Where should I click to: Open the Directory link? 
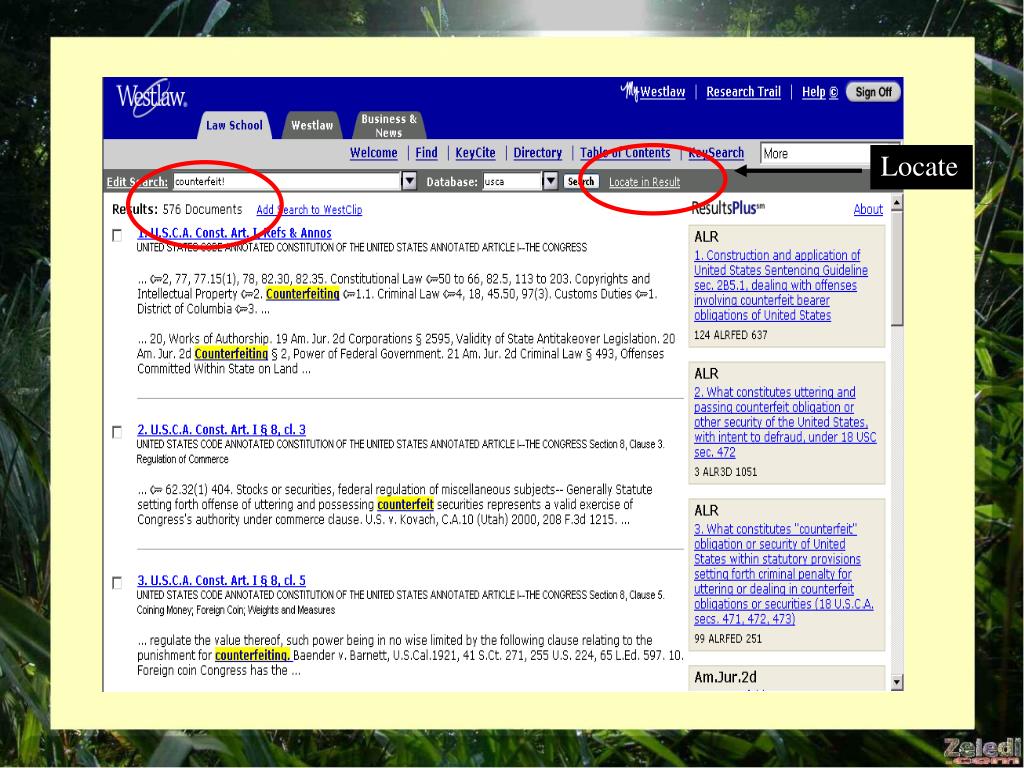pyautogui.click(x=537, y=153)
